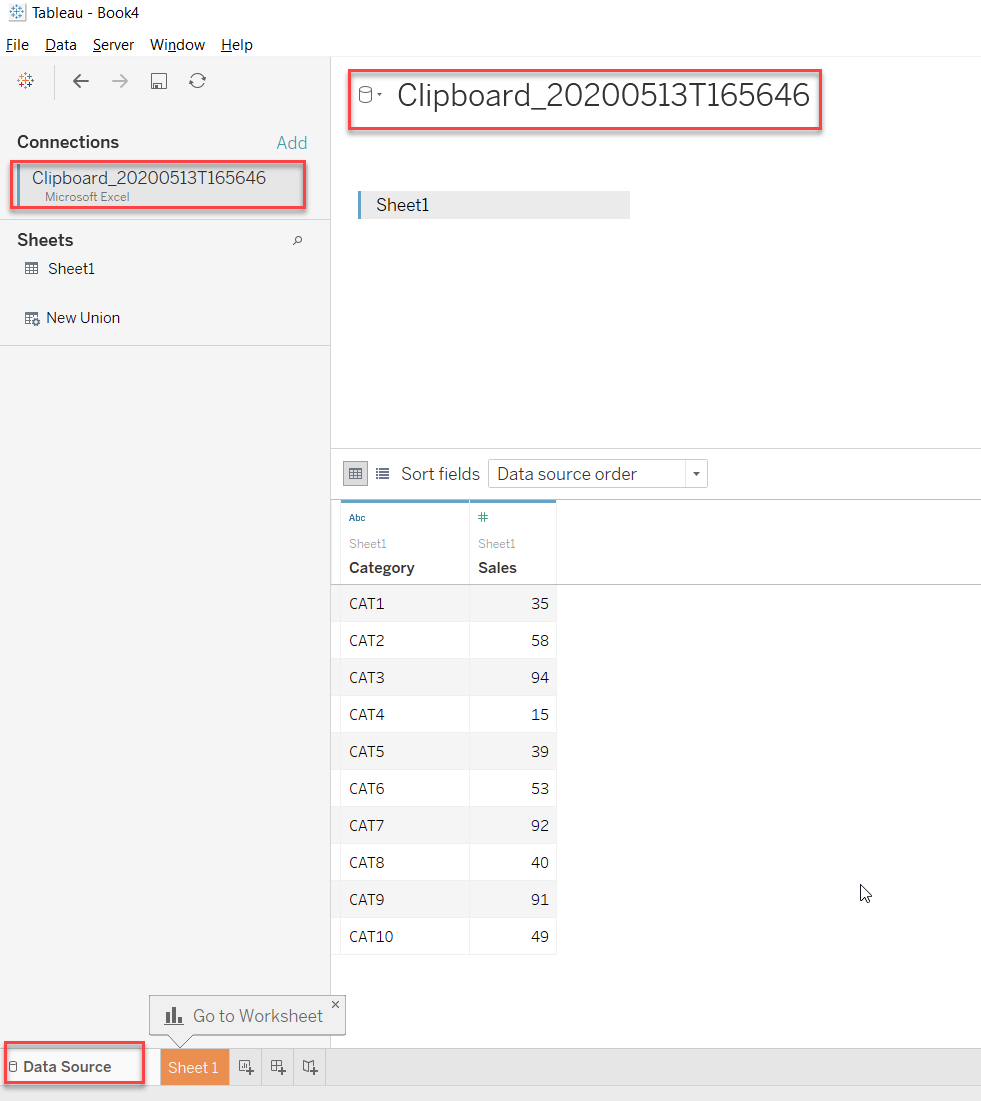Click the Connections panel heading
Screen dimensions: 981x1101
pos(68,142)
